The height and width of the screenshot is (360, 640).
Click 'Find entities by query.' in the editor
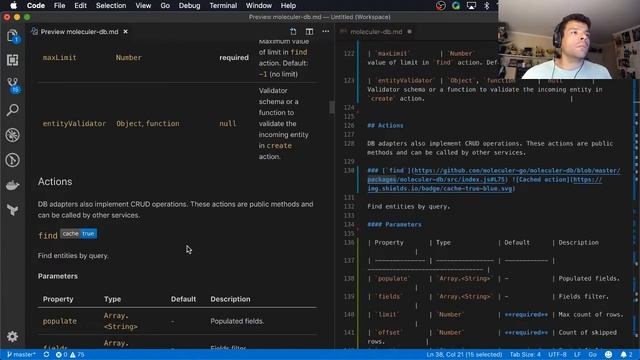point(409,207)
